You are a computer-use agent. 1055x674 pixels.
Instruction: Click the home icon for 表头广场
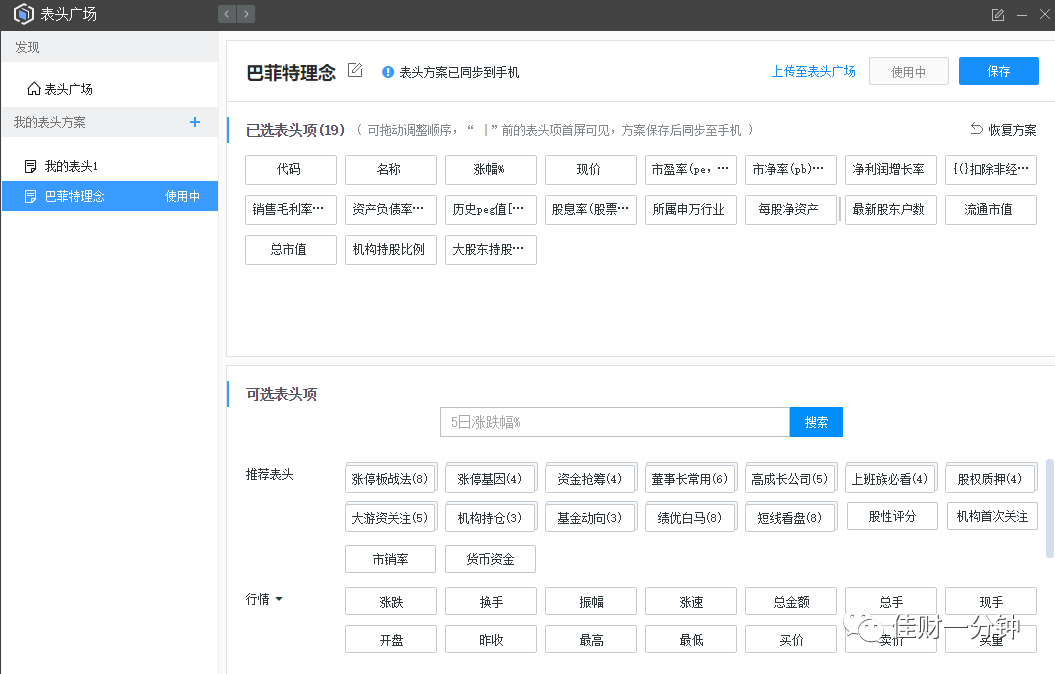[34, 89]
